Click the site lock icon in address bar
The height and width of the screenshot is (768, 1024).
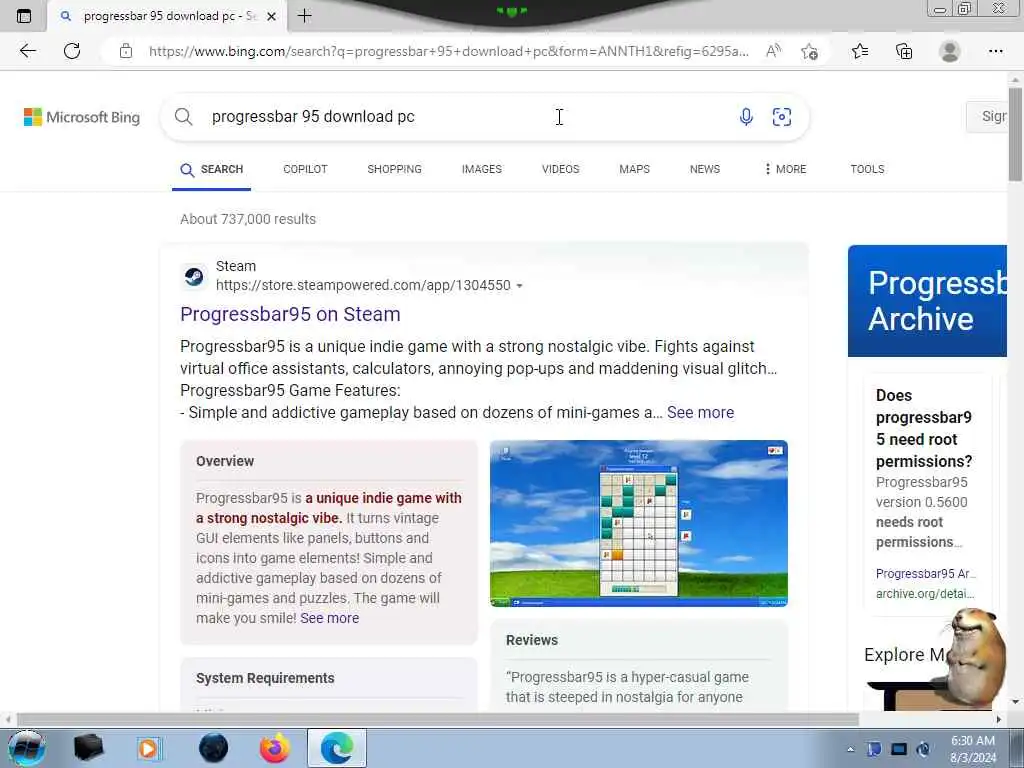tap(126, 51)
